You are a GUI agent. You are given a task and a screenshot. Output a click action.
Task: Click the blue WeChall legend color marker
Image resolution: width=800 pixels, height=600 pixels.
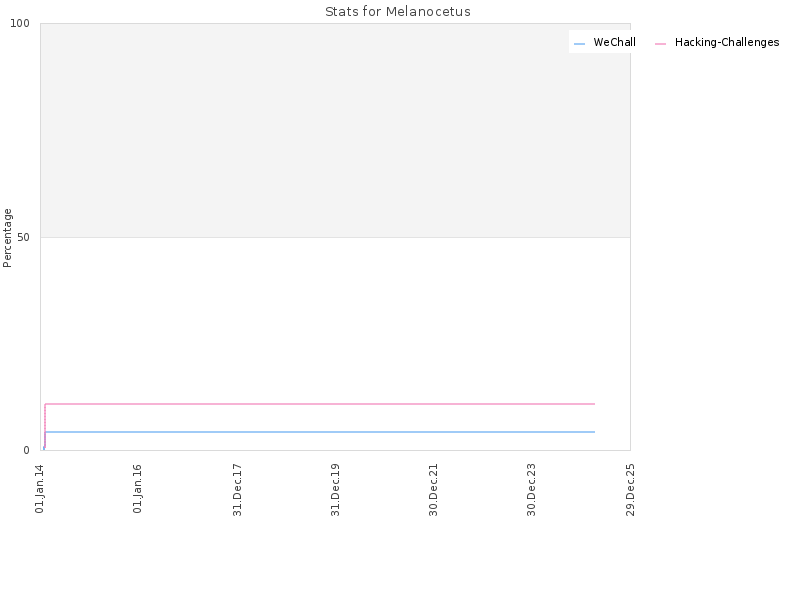coord(579,44)
